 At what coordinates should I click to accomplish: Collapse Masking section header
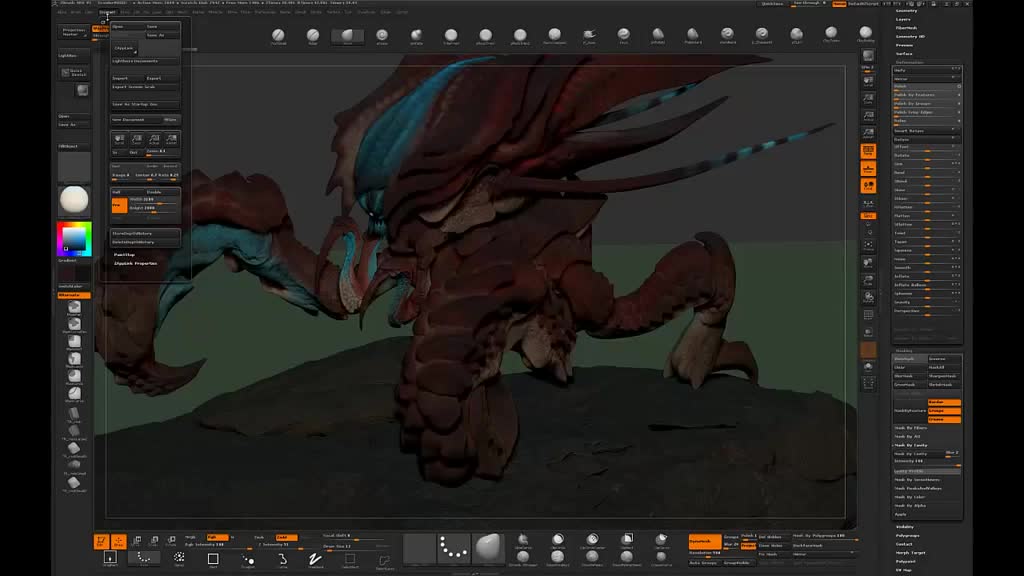904,351
